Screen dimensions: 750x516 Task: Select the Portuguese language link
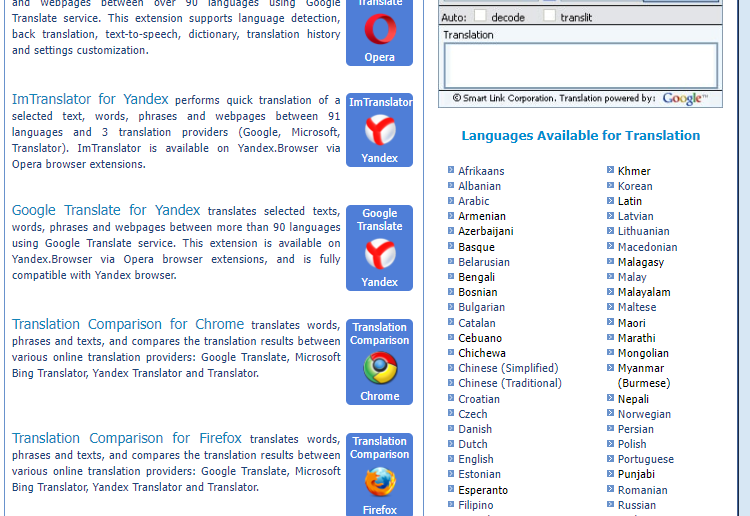click(645, 460)
